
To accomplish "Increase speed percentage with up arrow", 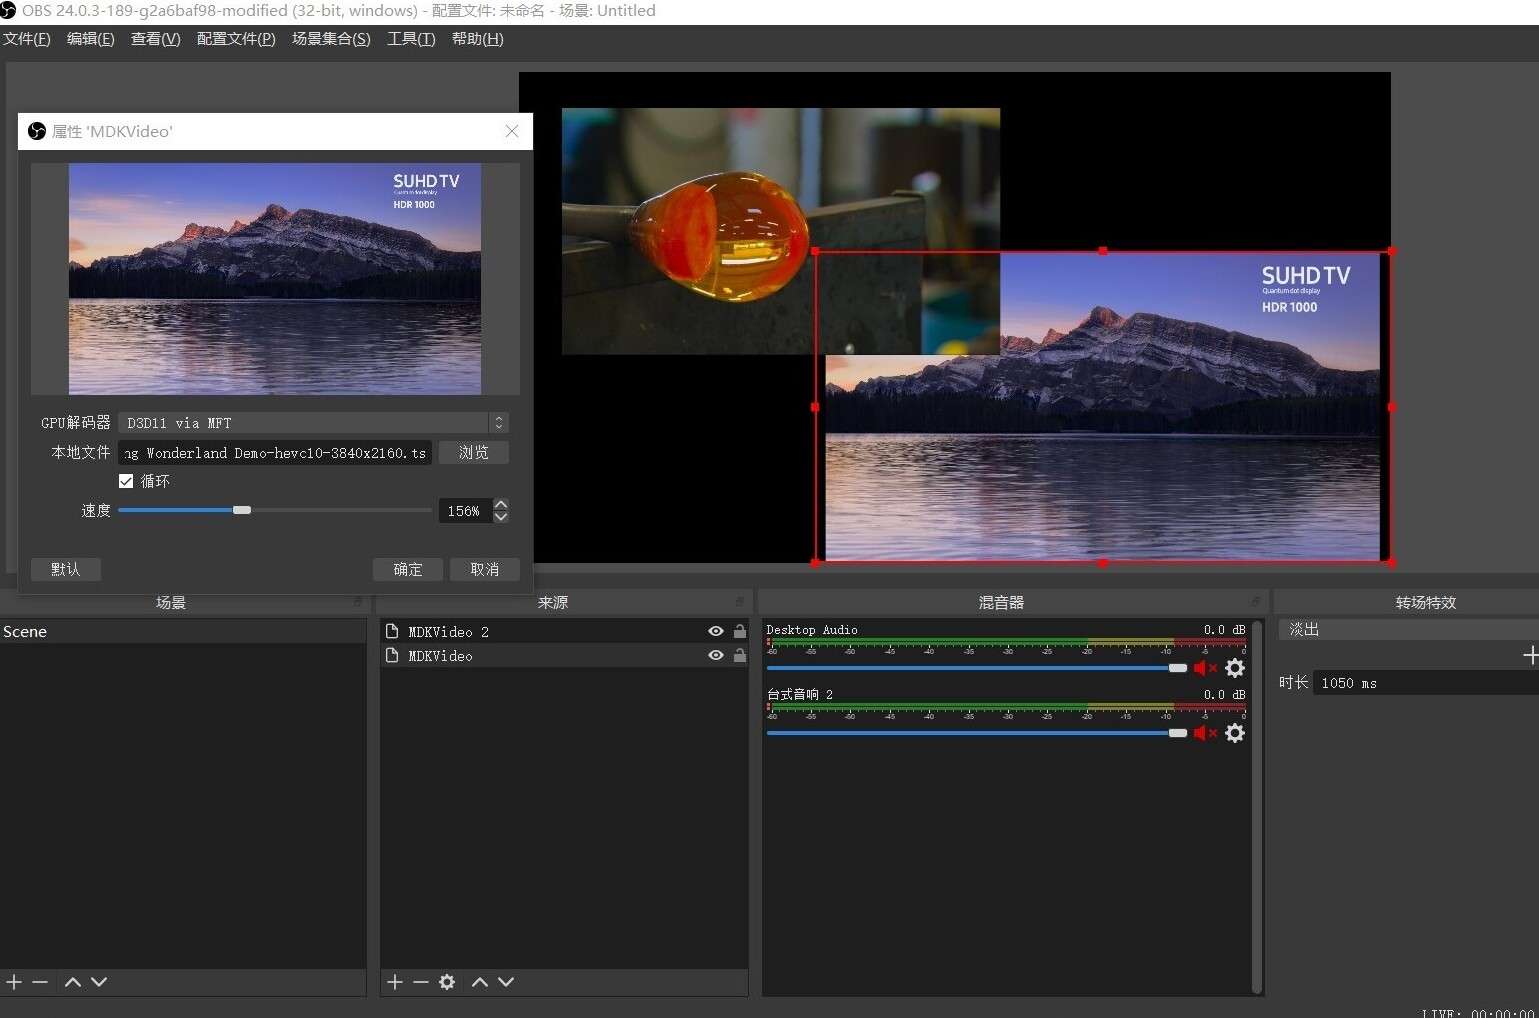I will pos(501,504).
